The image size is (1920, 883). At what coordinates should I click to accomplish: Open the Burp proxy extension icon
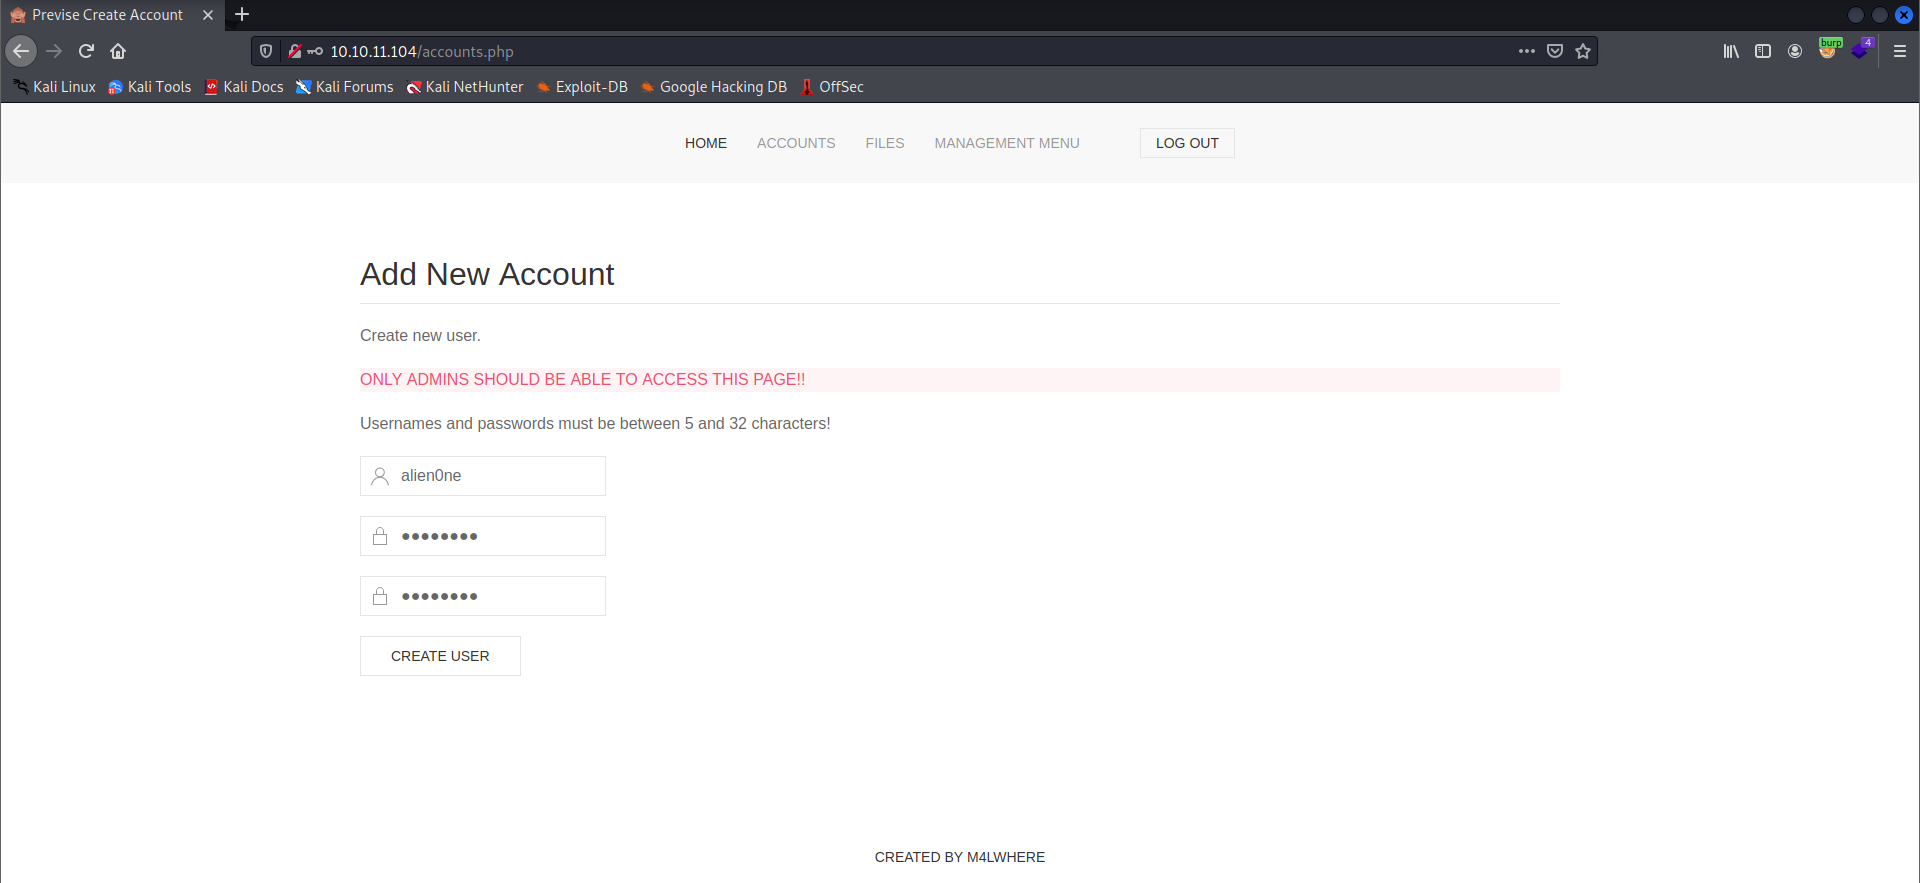click(1828, 50)
